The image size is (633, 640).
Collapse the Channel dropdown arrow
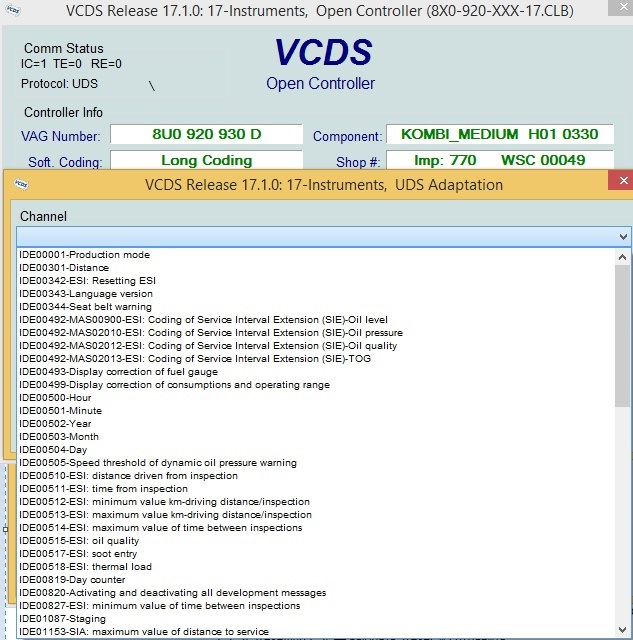[x=623, y=237]
